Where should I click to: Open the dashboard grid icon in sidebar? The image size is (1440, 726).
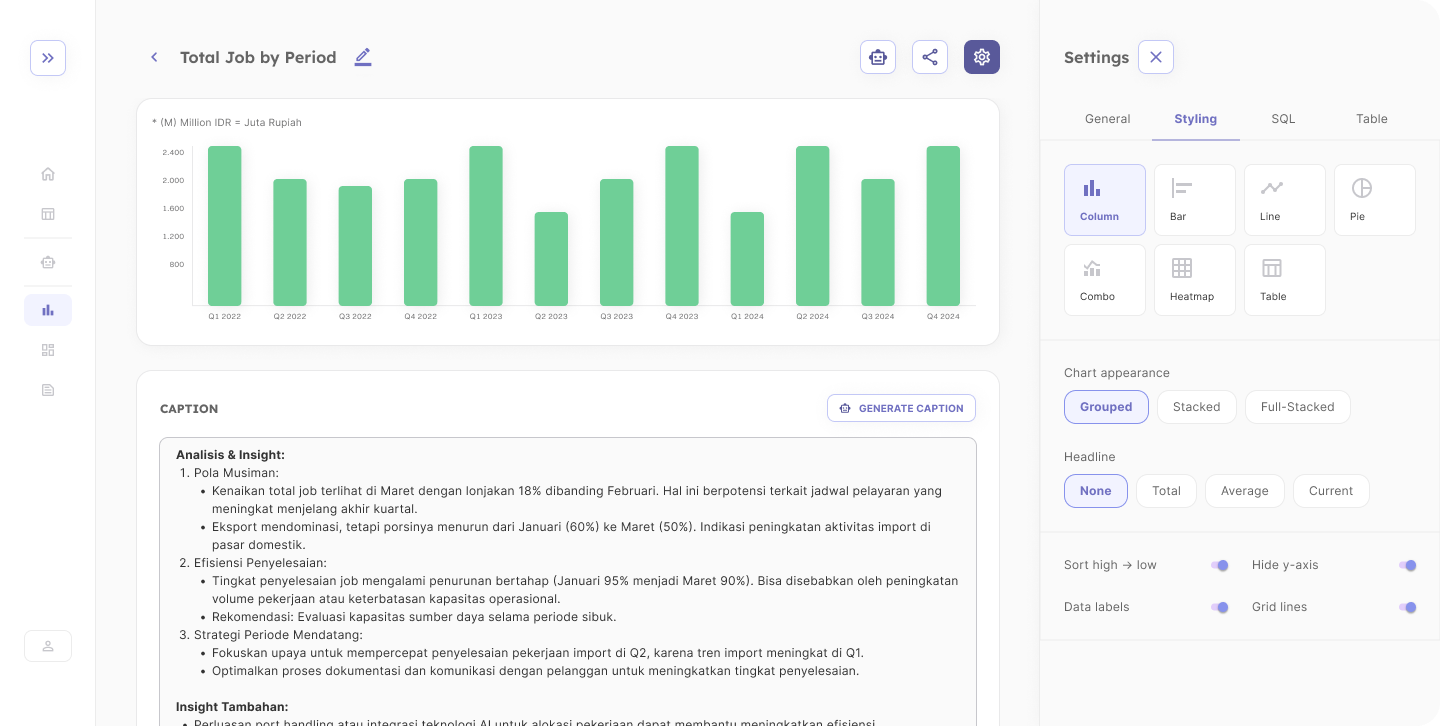pyautogui.click(x=48, y=350)
